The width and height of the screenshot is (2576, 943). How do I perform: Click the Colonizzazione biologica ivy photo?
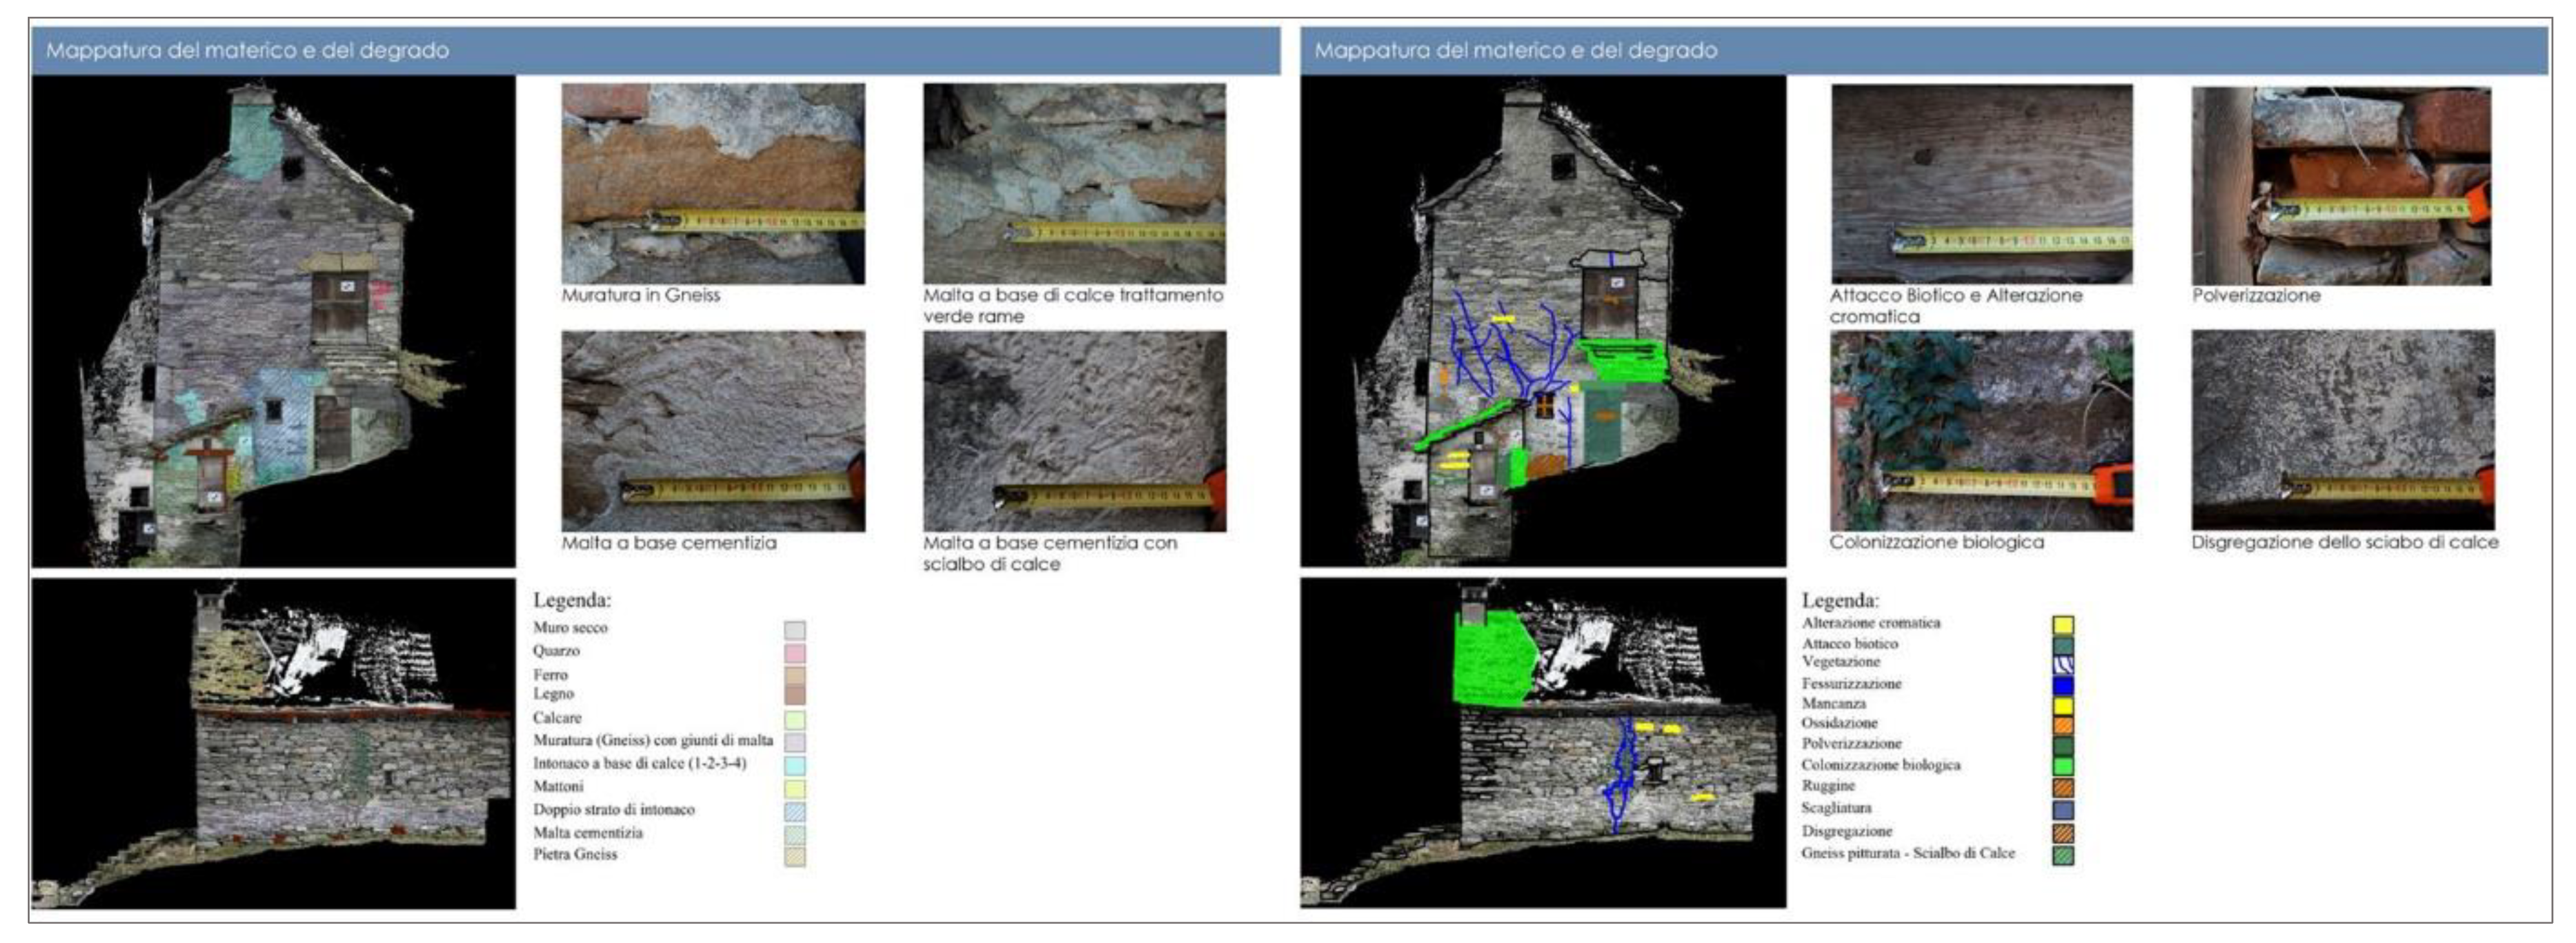click(1981, 431)
